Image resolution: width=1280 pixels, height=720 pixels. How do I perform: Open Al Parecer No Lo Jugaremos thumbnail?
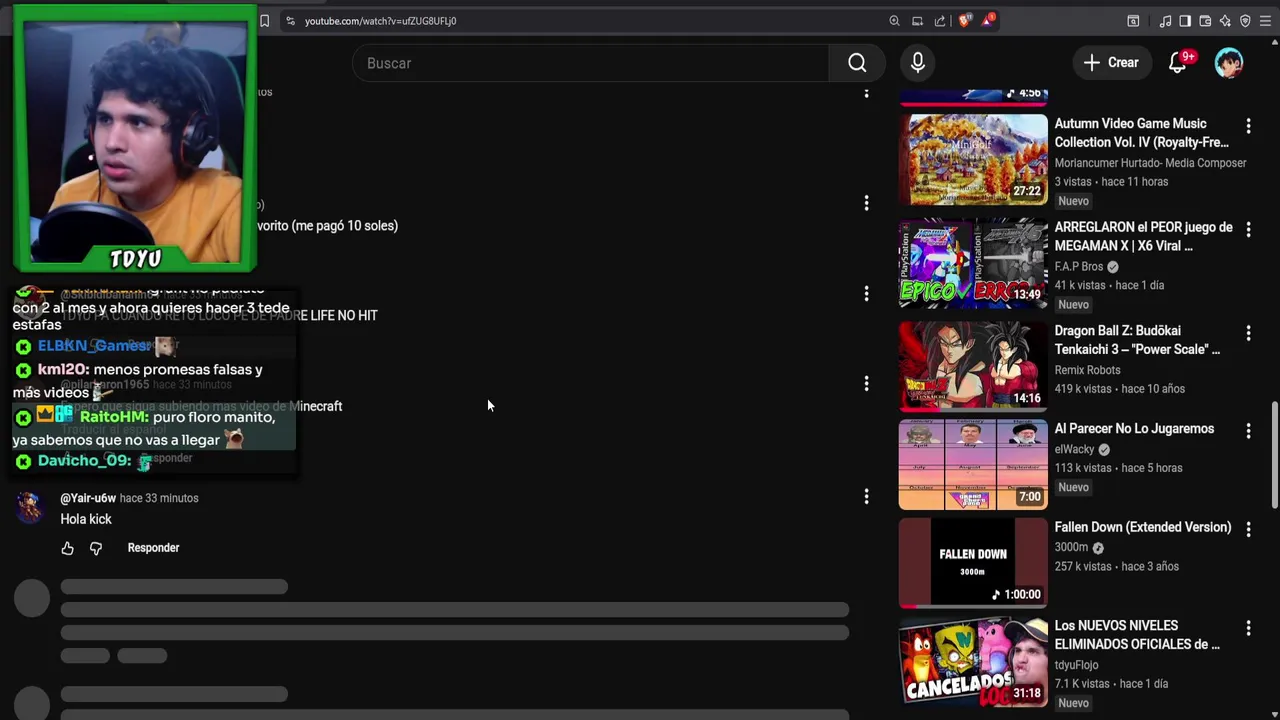point(973,464)
